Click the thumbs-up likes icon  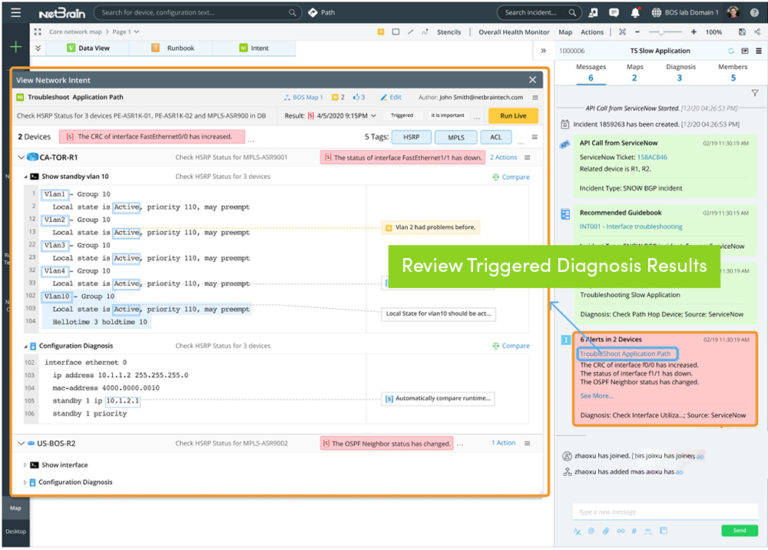tap(358, 97)
